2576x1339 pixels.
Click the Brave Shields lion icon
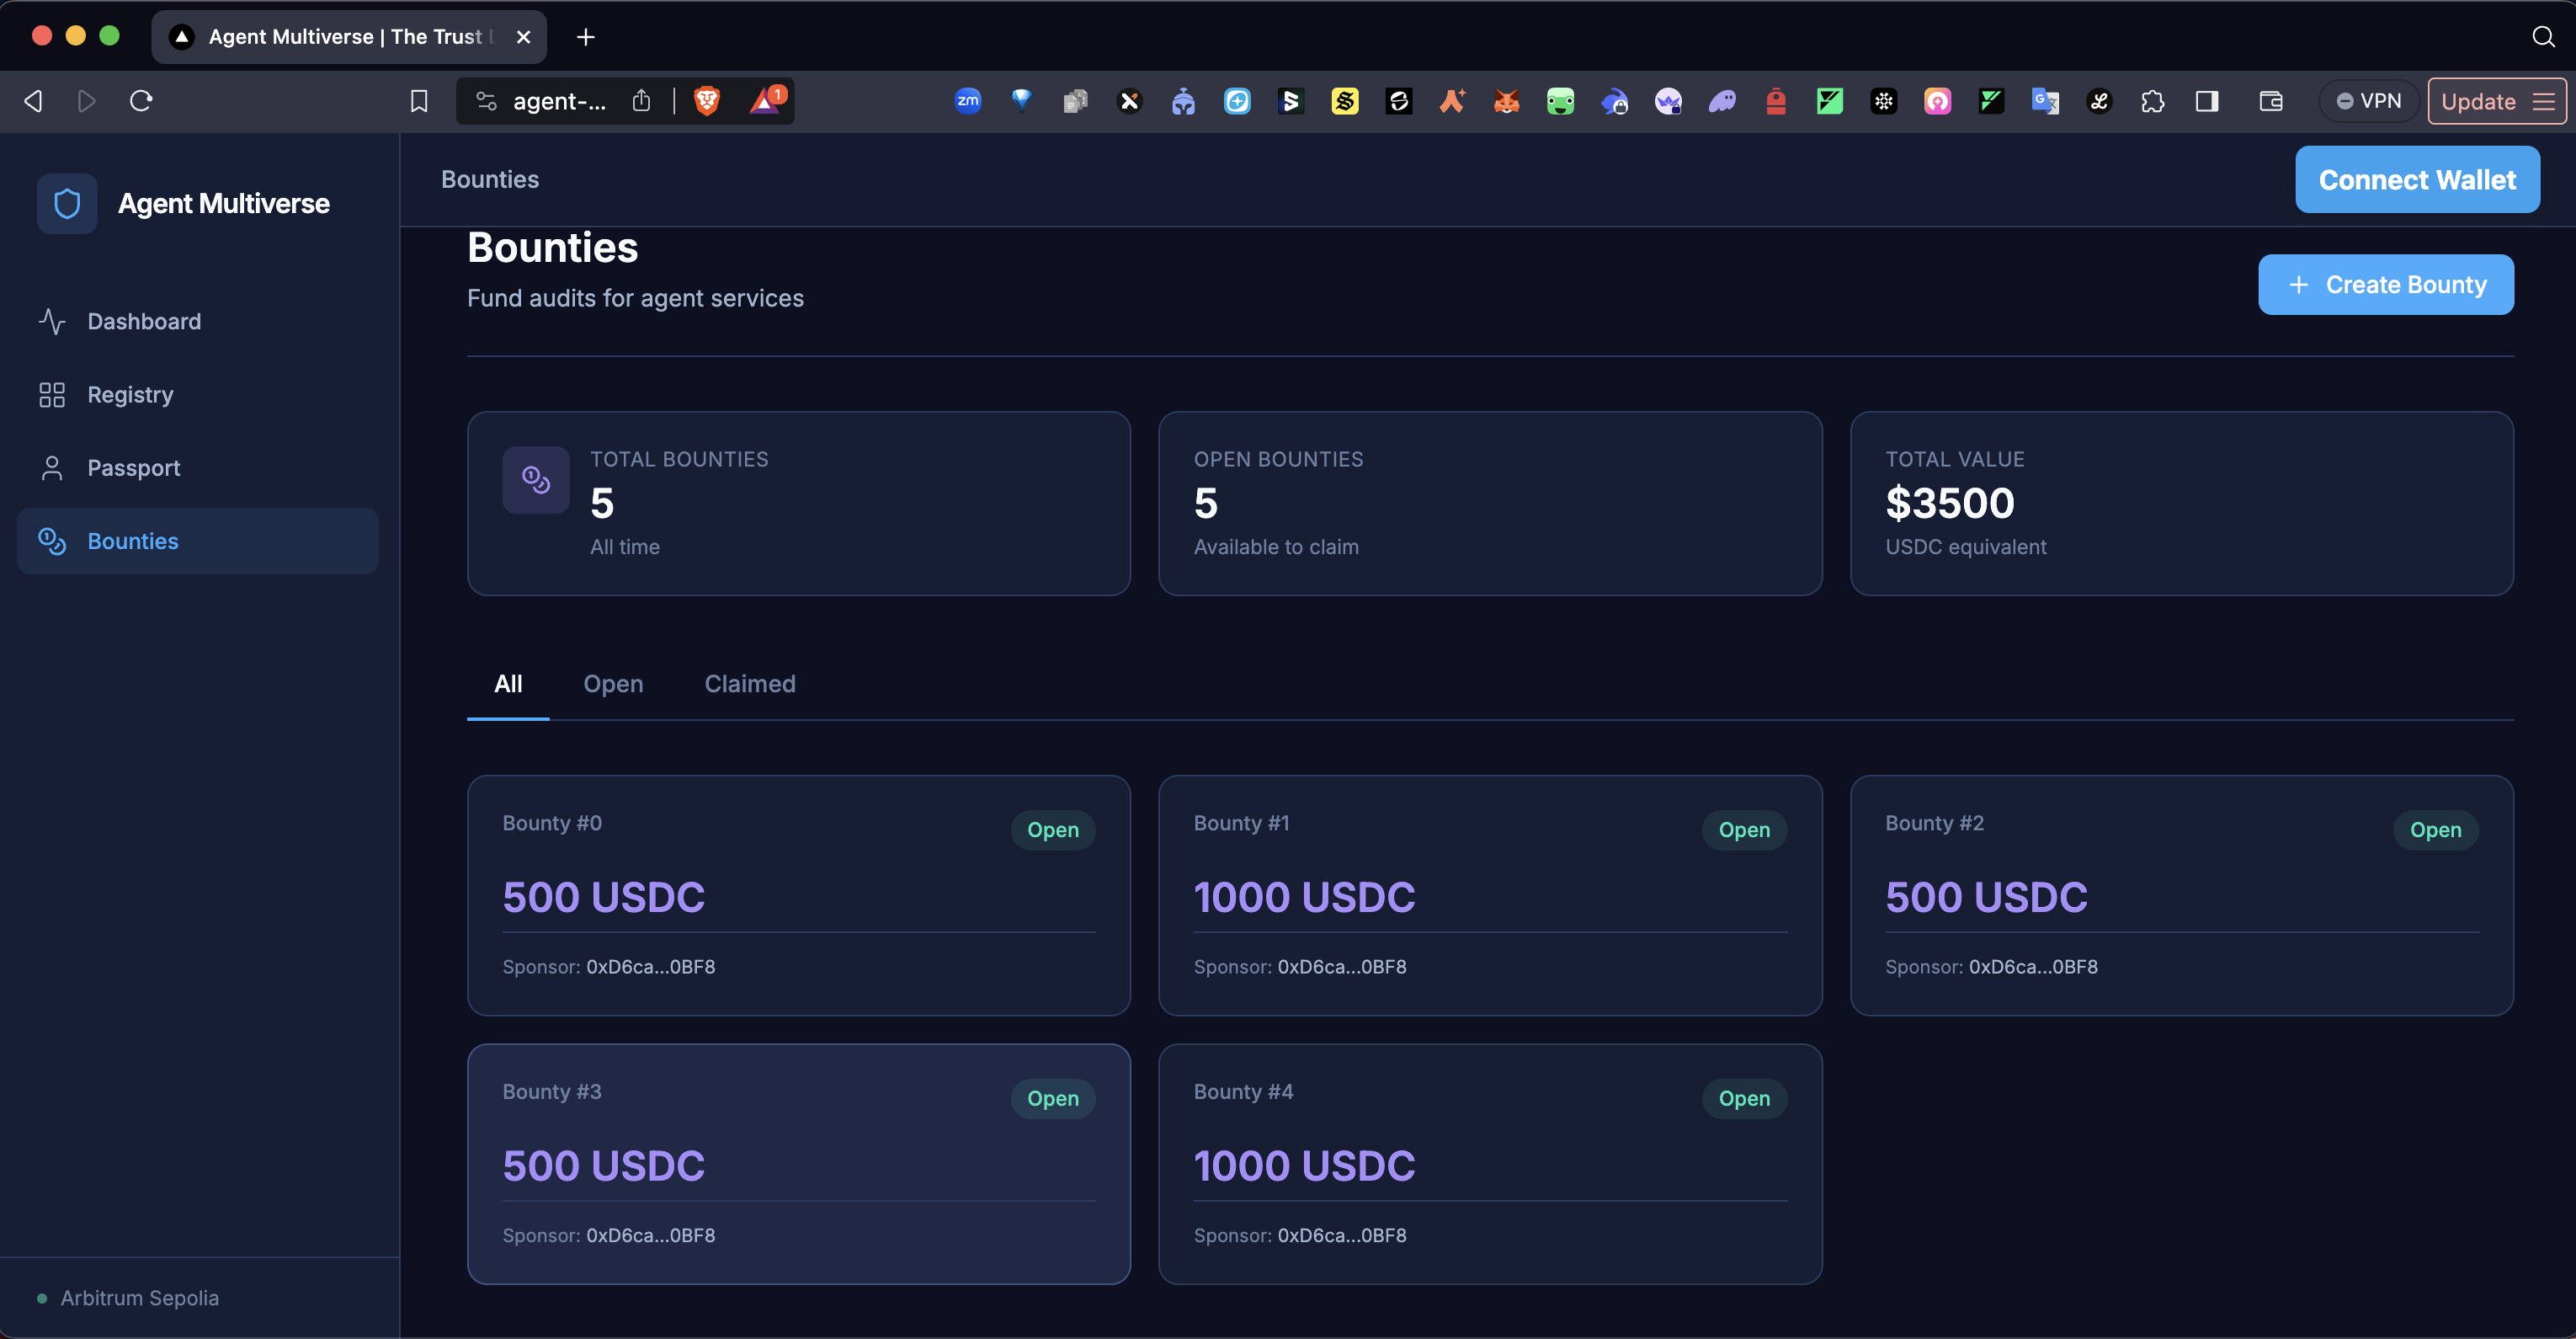(706, 101)
